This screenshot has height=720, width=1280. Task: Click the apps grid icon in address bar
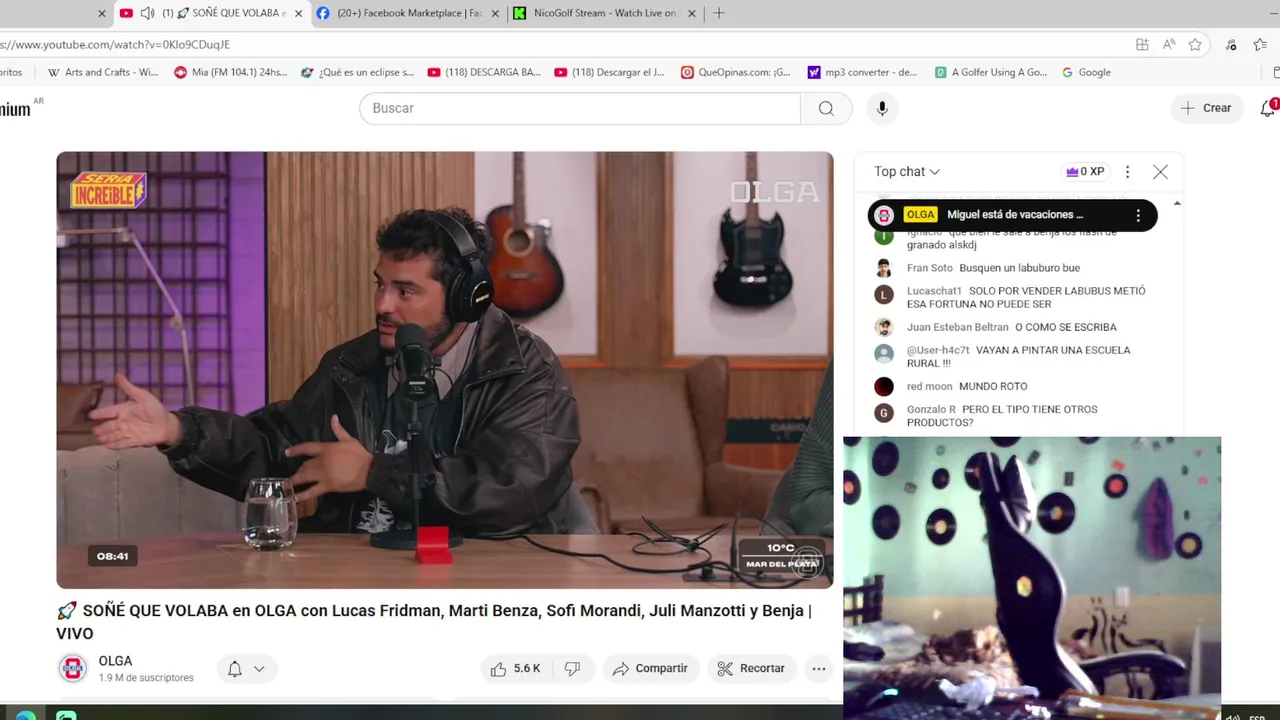[x=1142, y=44]
